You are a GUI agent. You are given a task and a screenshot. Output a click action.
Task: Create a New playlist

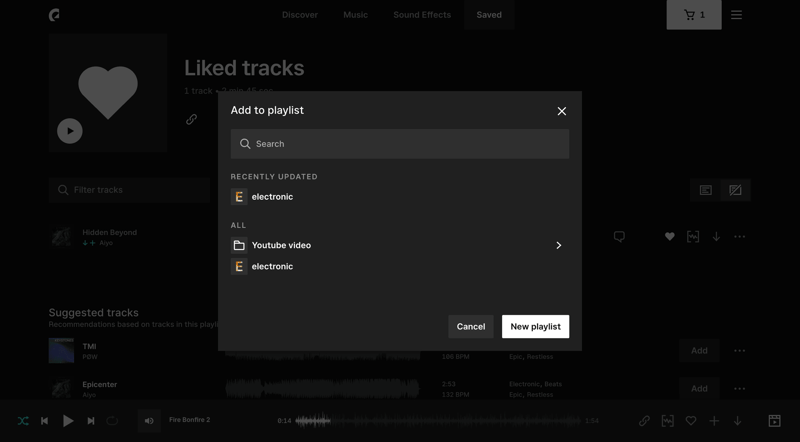[535, 327]
